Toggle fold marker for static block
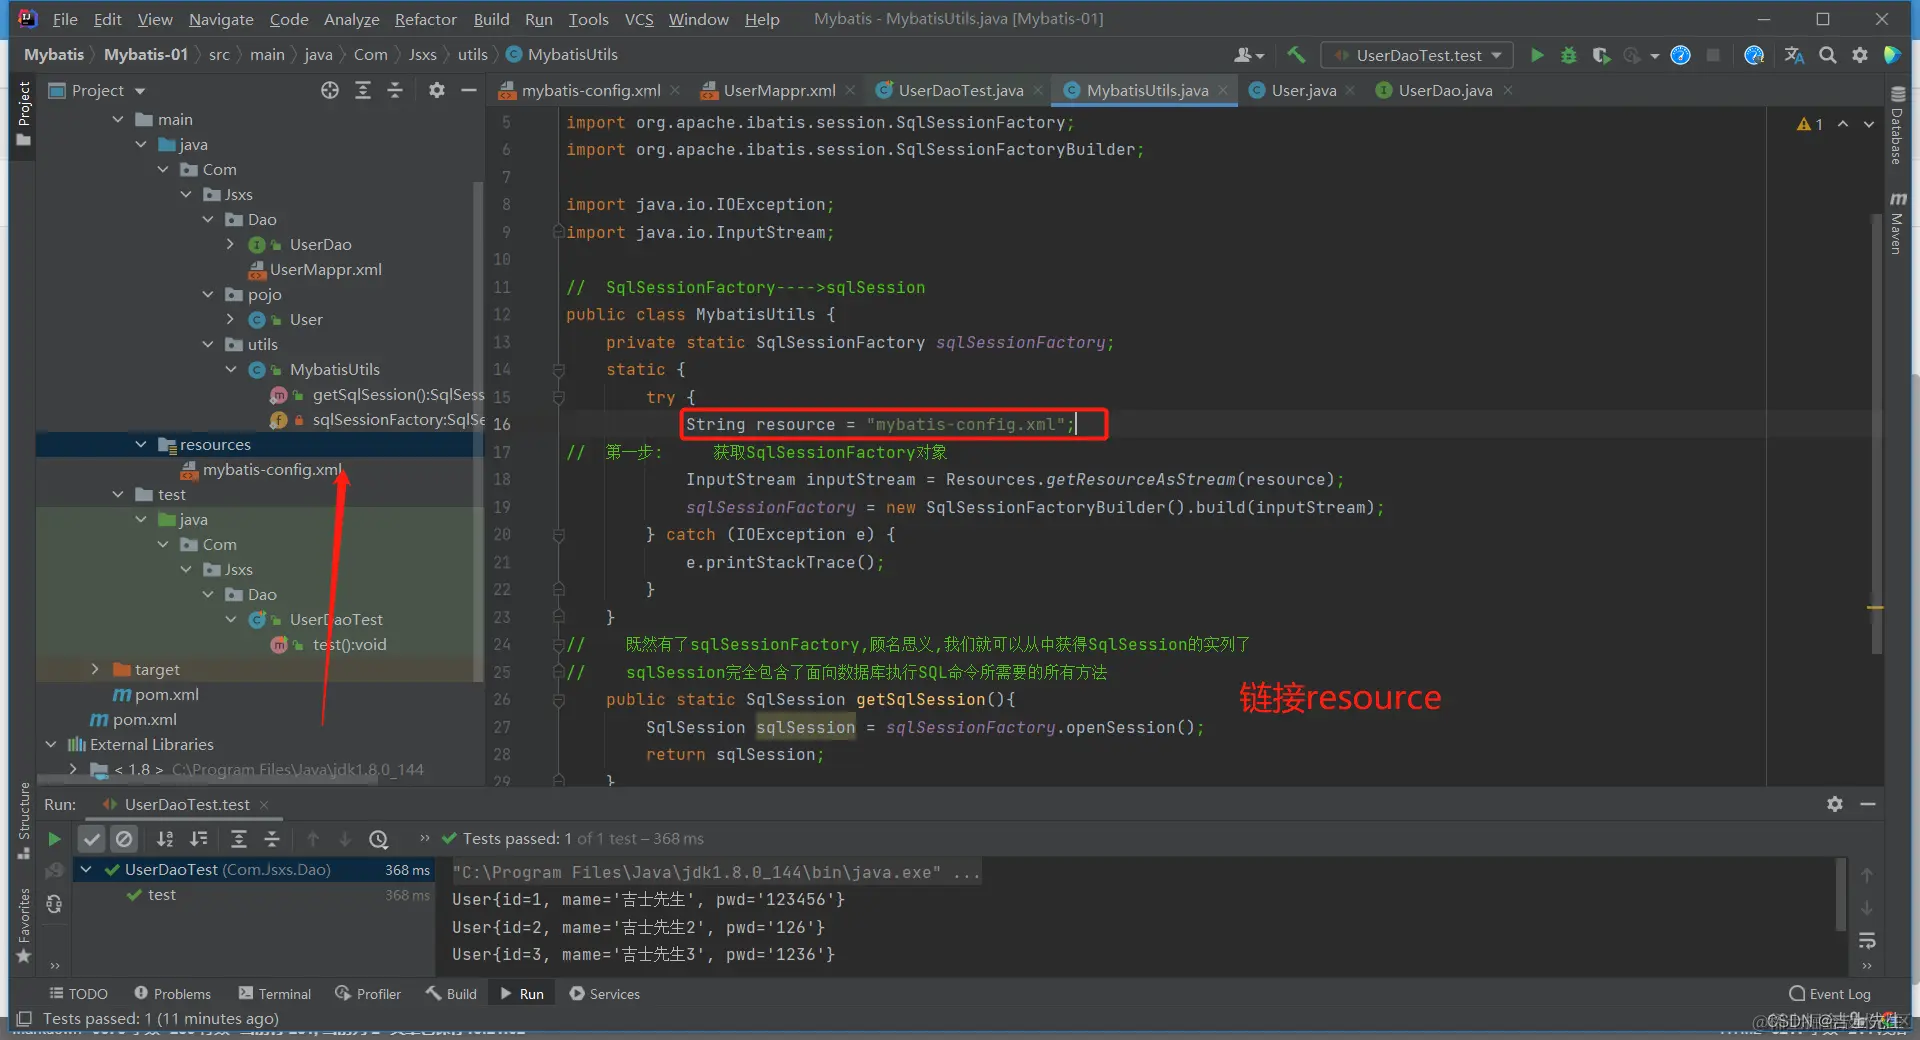1920x1040 pixels. tap(559, 370)
